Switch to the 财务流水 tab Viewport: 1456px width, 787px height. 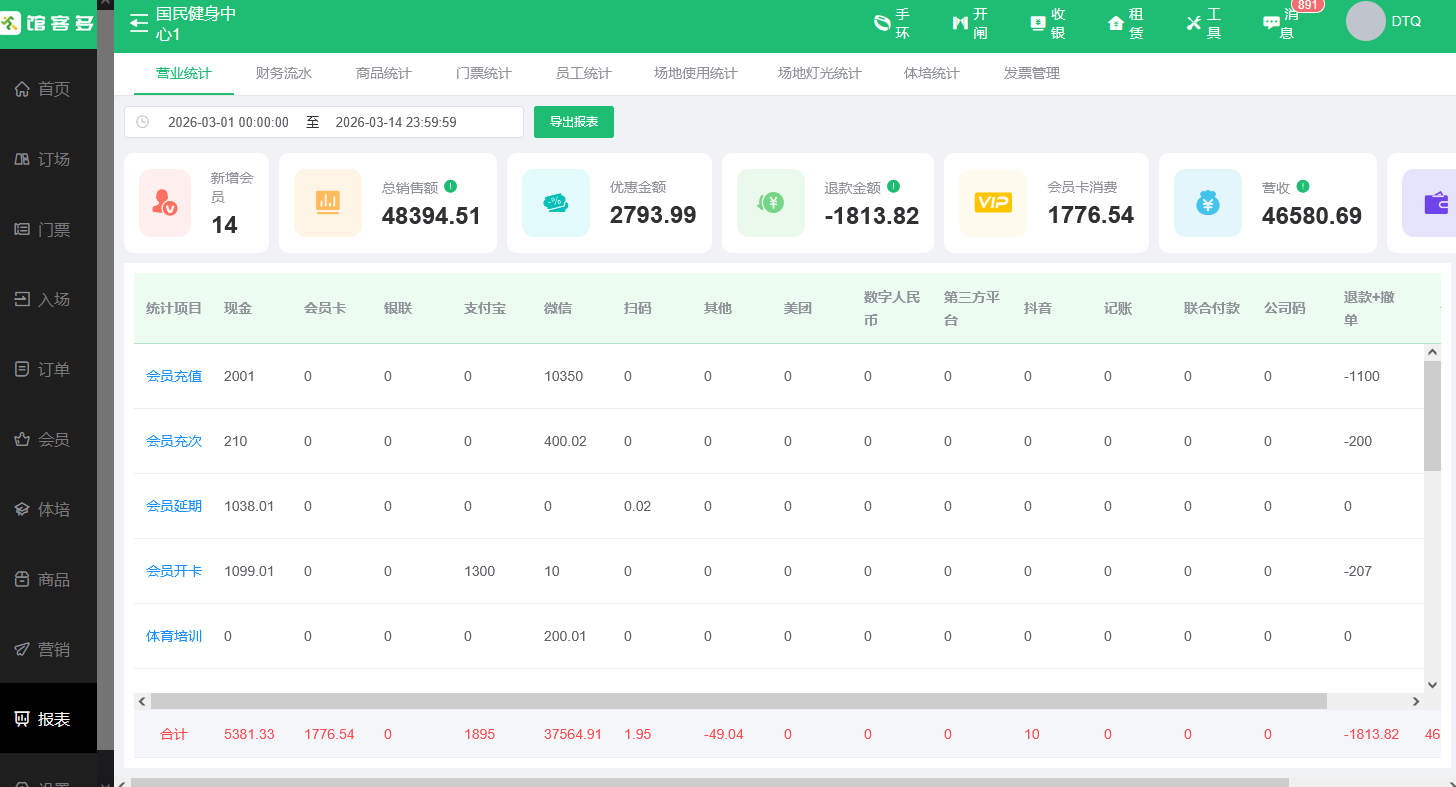(284, 73)
